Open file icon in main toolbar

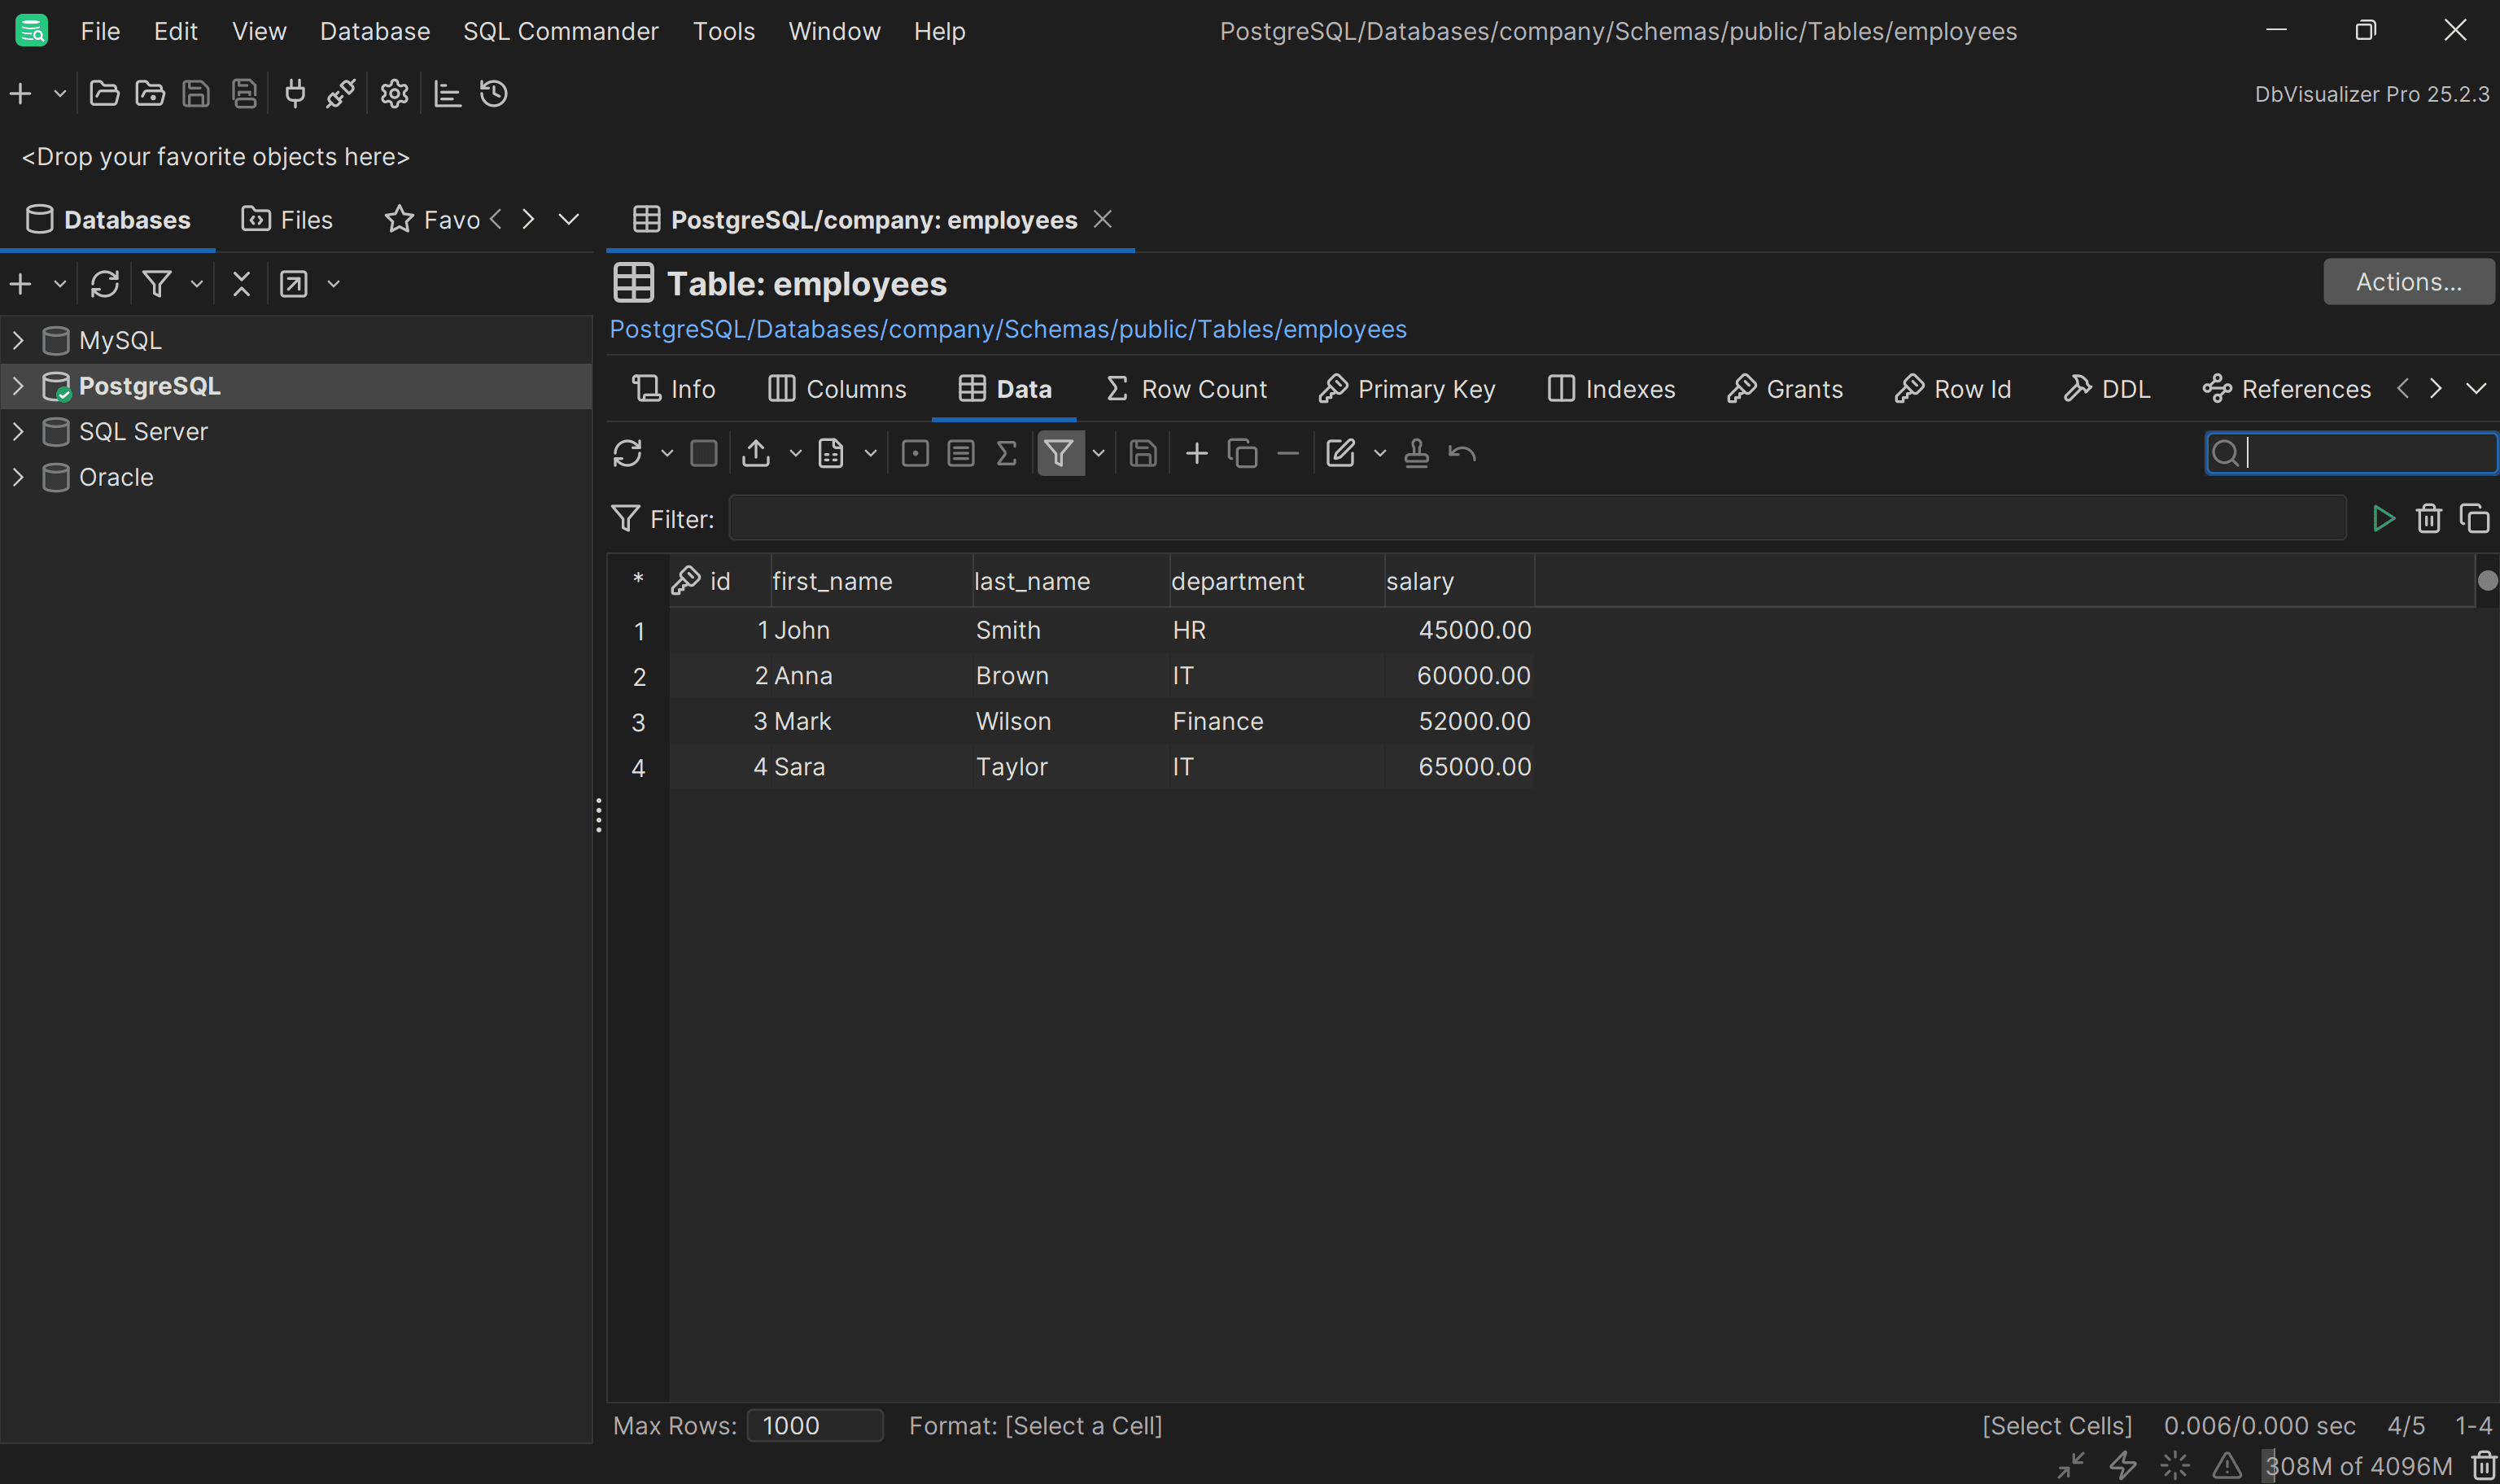tap(104, 94)
